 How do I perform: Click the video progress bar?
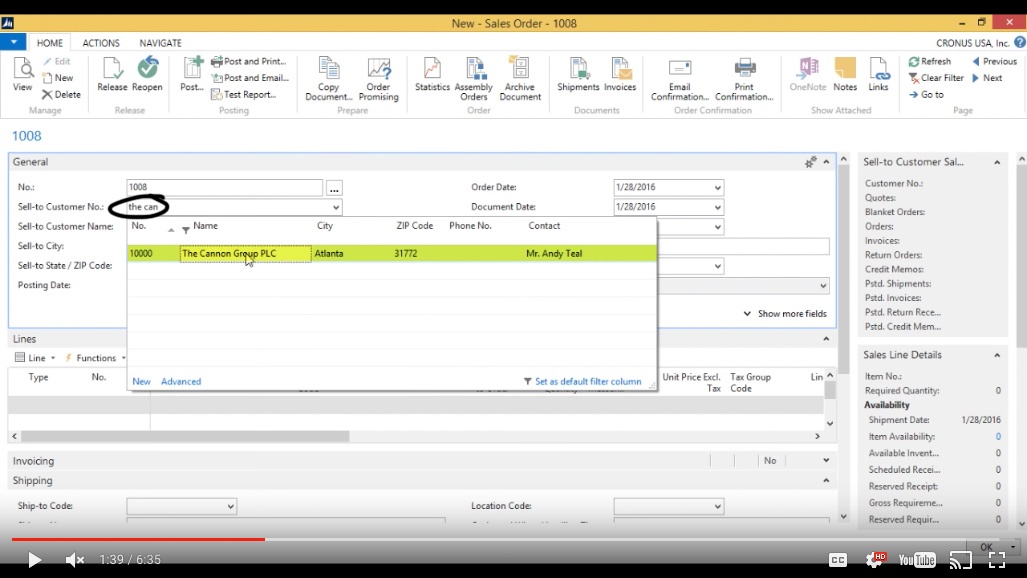(514, 539)
